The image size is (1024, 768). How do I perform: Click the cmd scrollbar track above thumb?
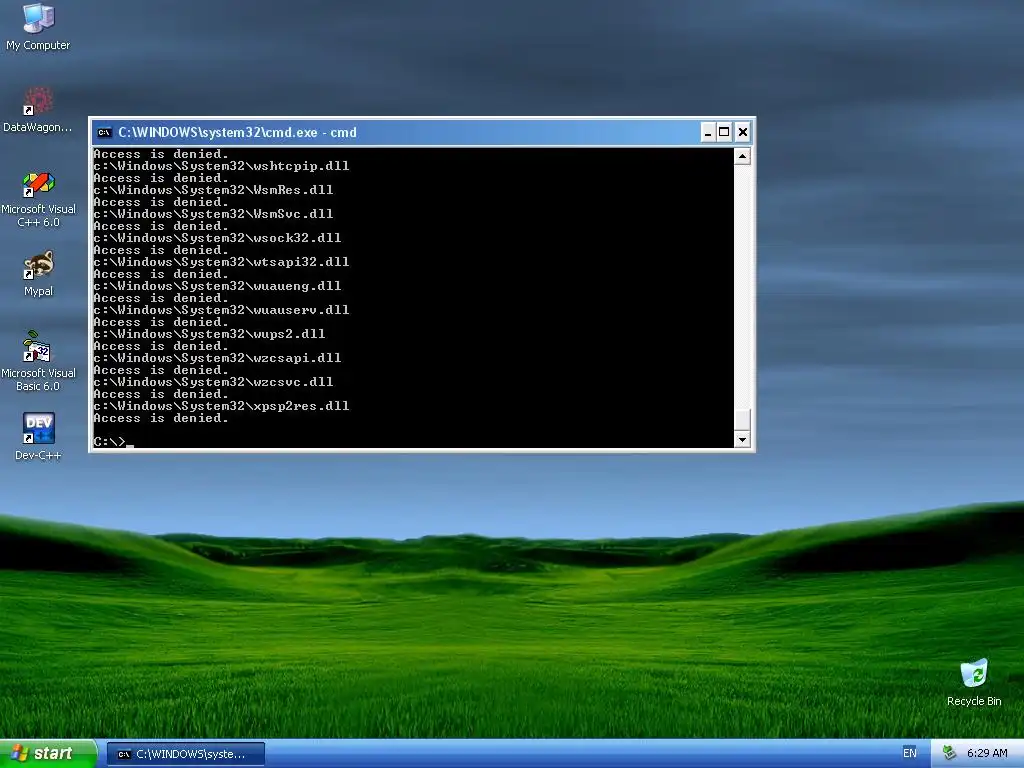[x=742, y=286]
